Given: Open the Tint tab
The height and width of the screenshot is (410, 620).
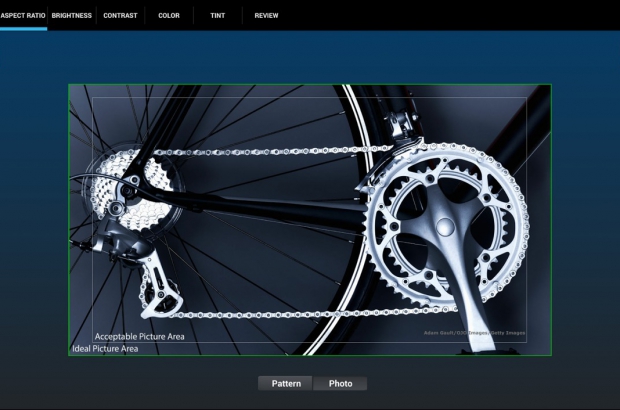Looking at the screenshot, I should [217, 16].
